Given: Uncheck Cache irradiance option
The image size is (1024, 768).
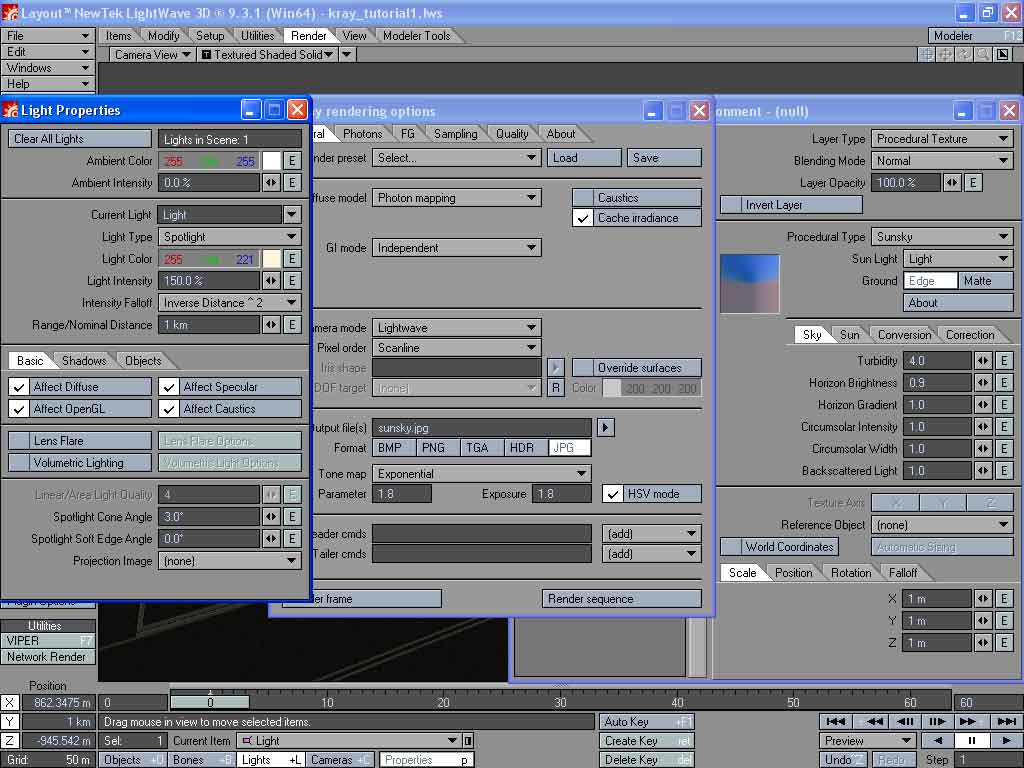Looking at the screenshot, I should [583, 218].
